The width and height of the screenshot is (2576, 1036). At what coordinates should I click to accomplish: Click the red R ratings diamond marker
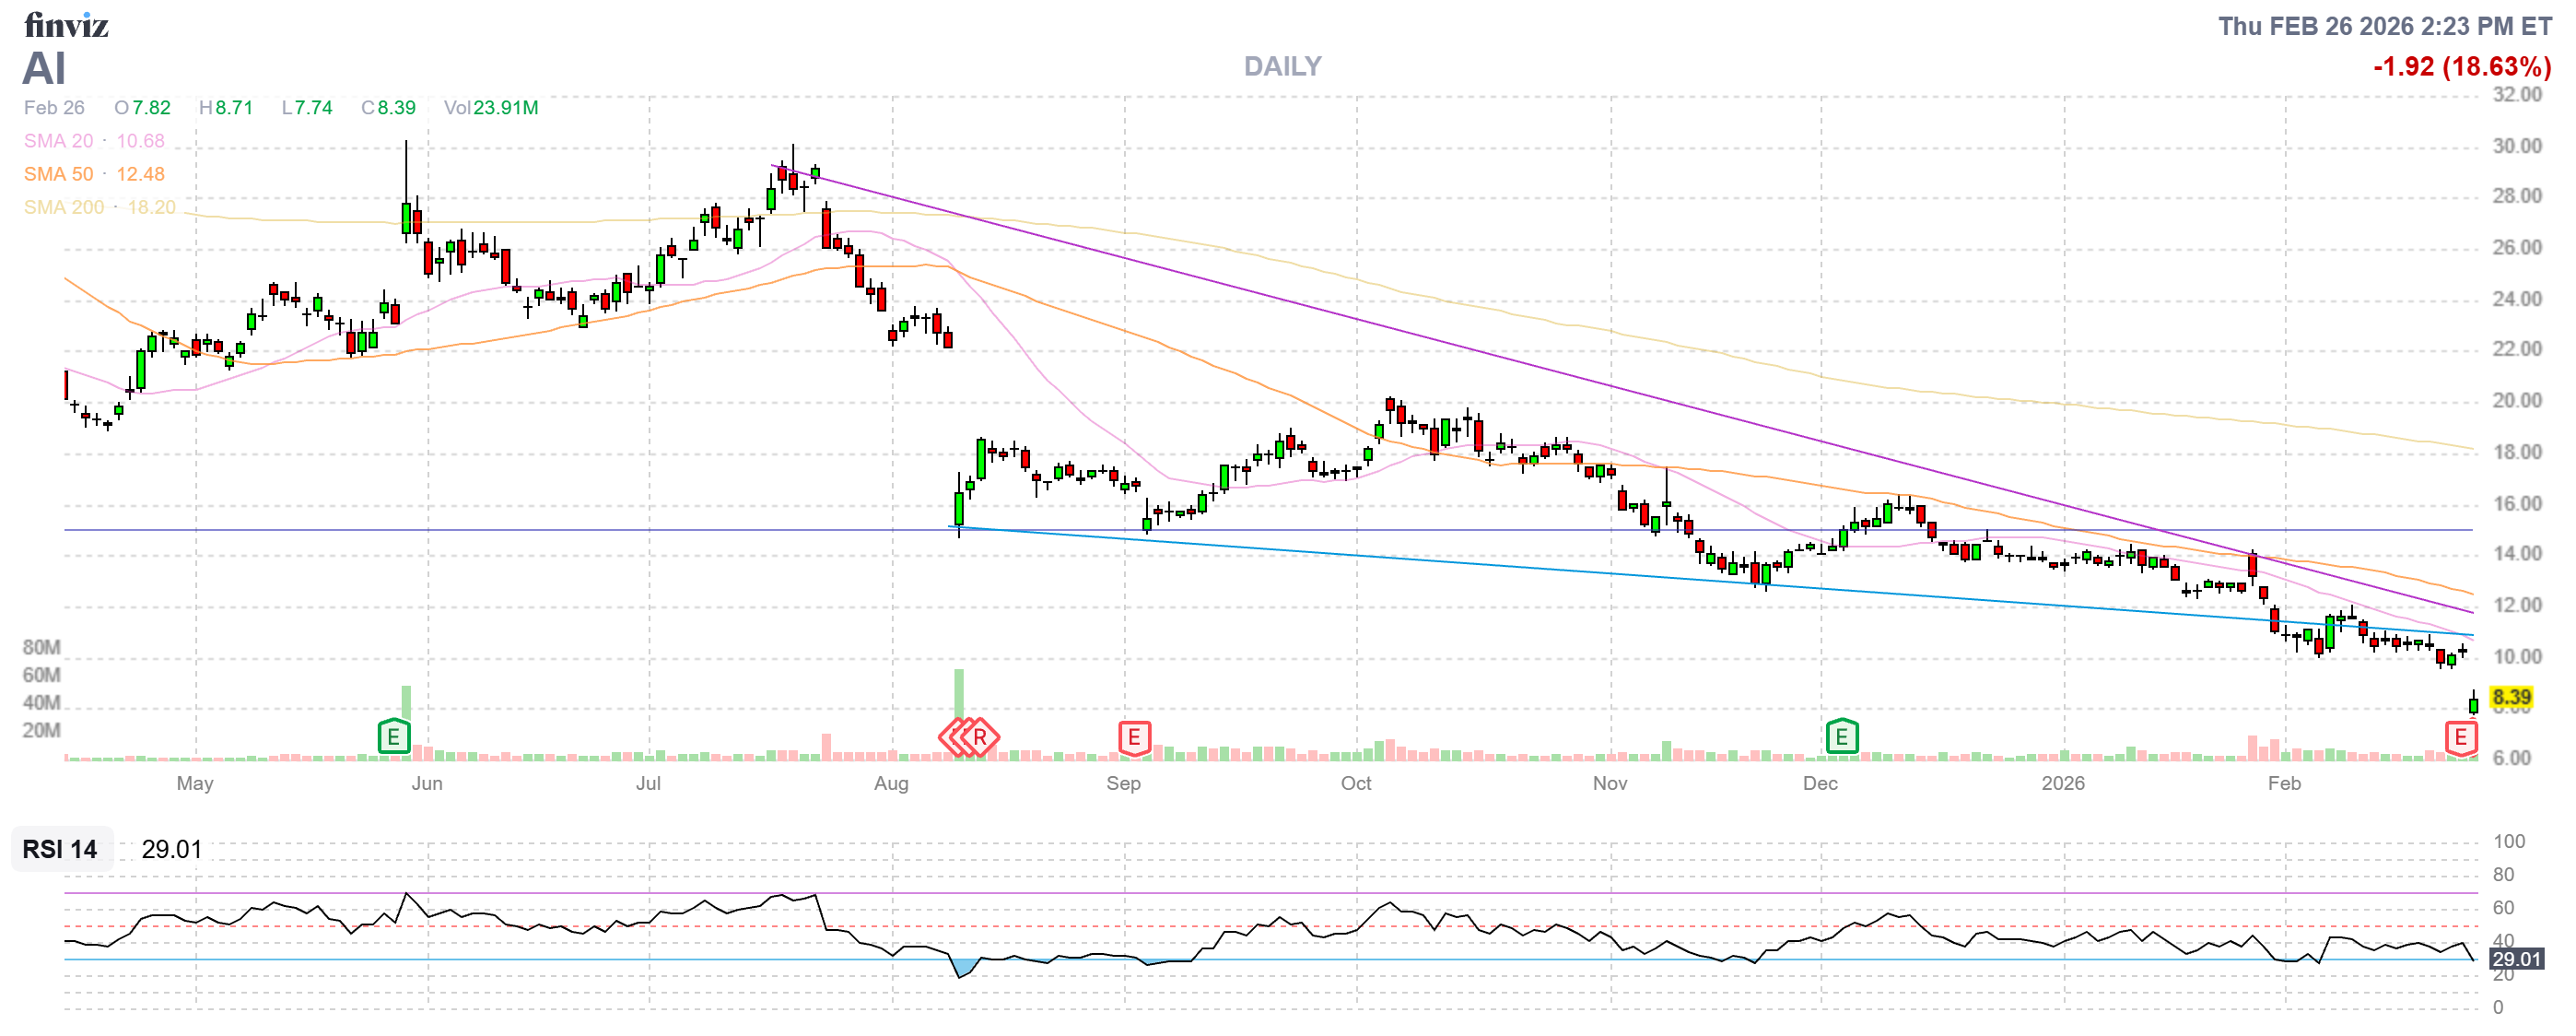coord(981,738)
